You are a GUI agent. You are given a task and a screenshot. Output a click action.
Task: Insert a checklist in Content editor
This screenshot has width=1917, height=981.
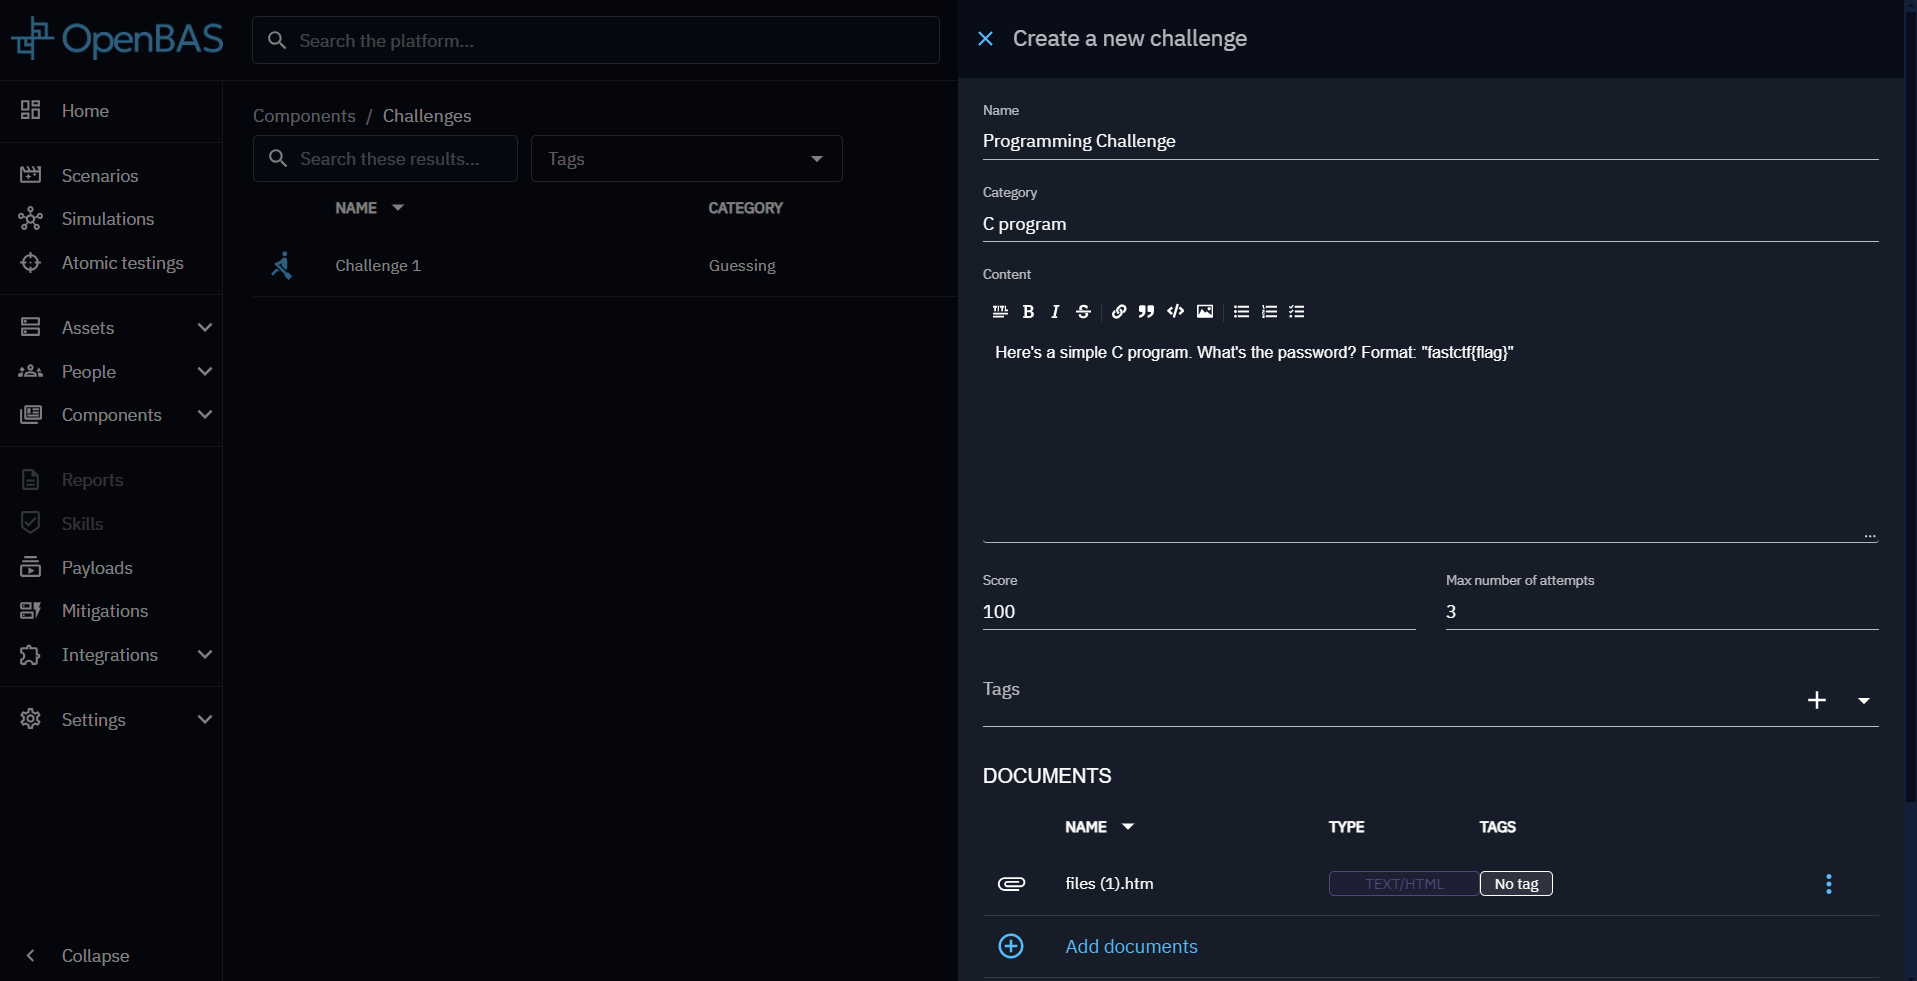[x=1297, y=312]
